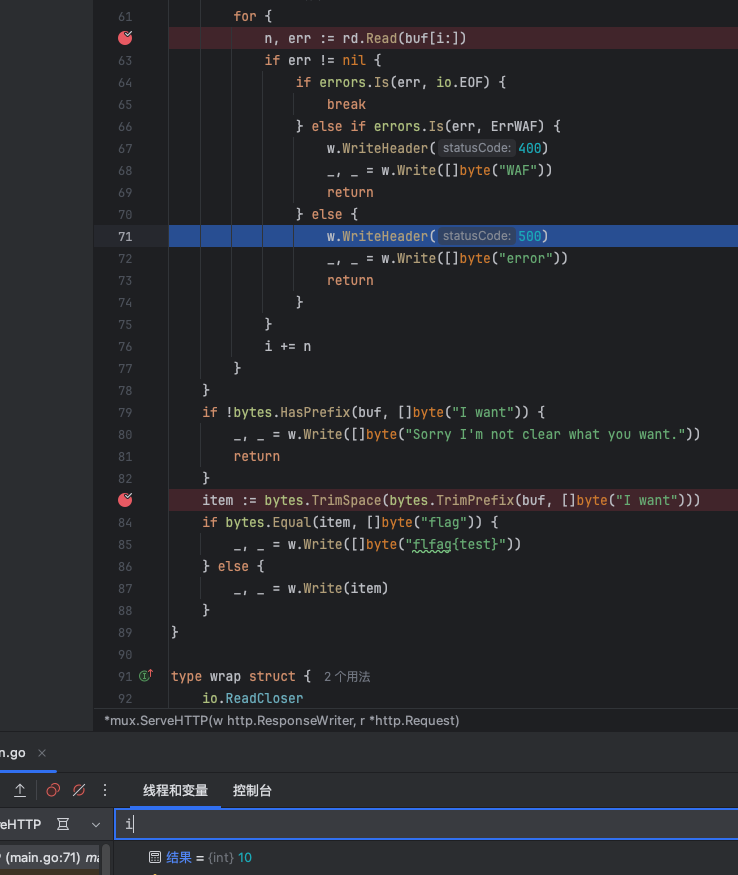Open the view breakpoints icon
Screen dimensions: 738x875
click(x=53, y=790)
